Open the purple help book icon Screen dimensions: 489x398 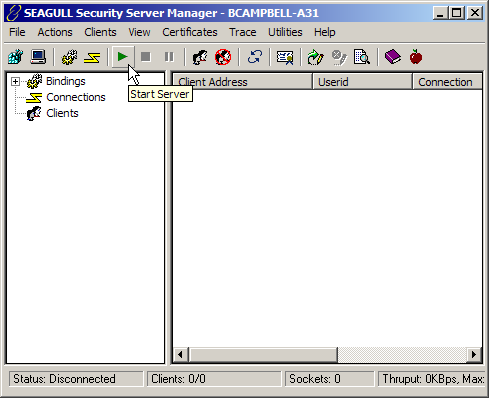point(393,57)
